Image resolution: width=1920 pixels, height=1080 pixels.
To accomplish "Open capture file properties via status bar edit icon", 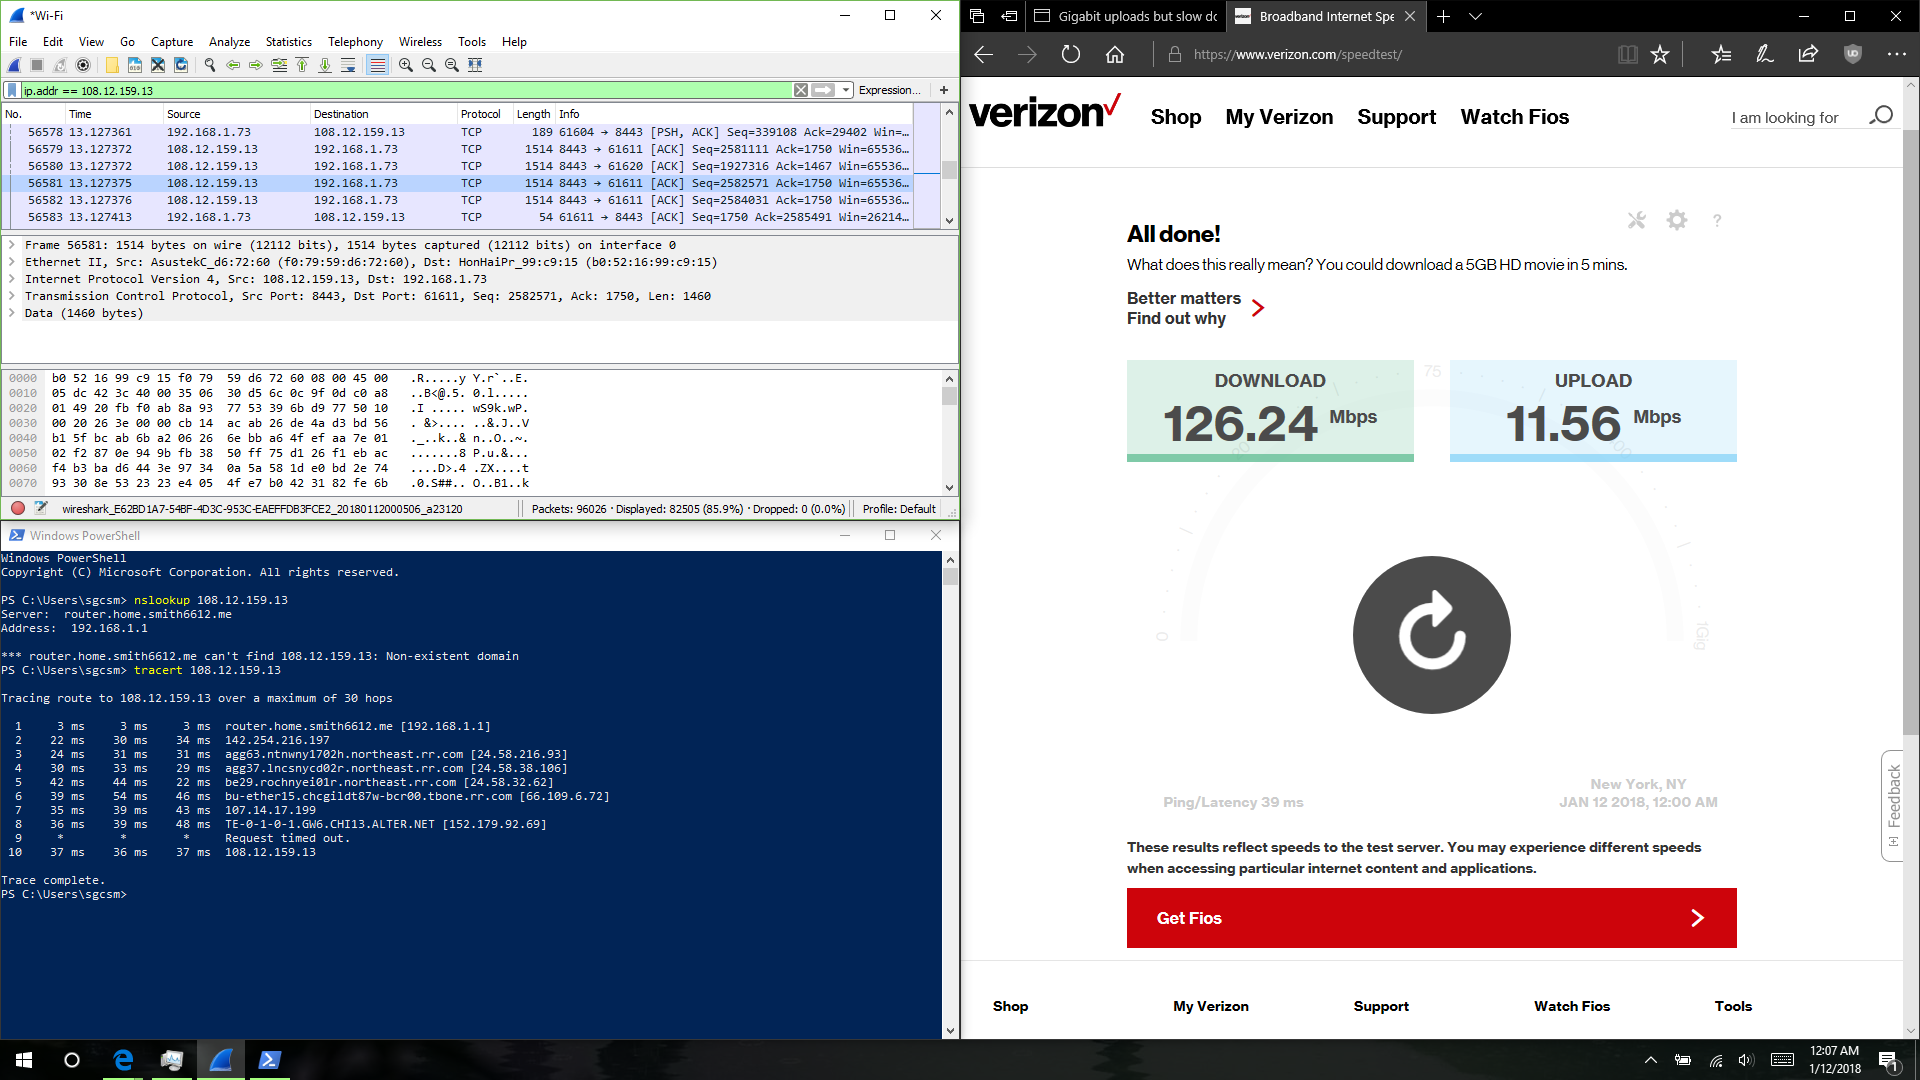I will coord(41,509).
